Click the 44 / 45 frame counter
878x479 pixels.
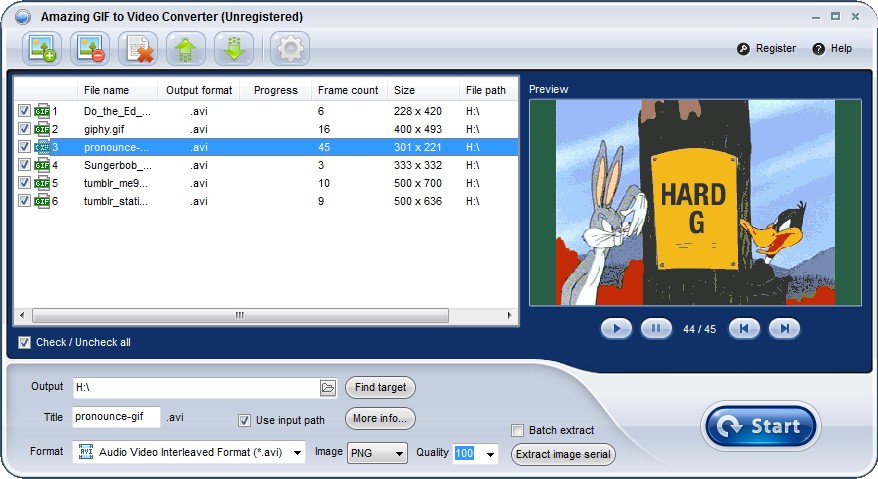pos(699,329)
